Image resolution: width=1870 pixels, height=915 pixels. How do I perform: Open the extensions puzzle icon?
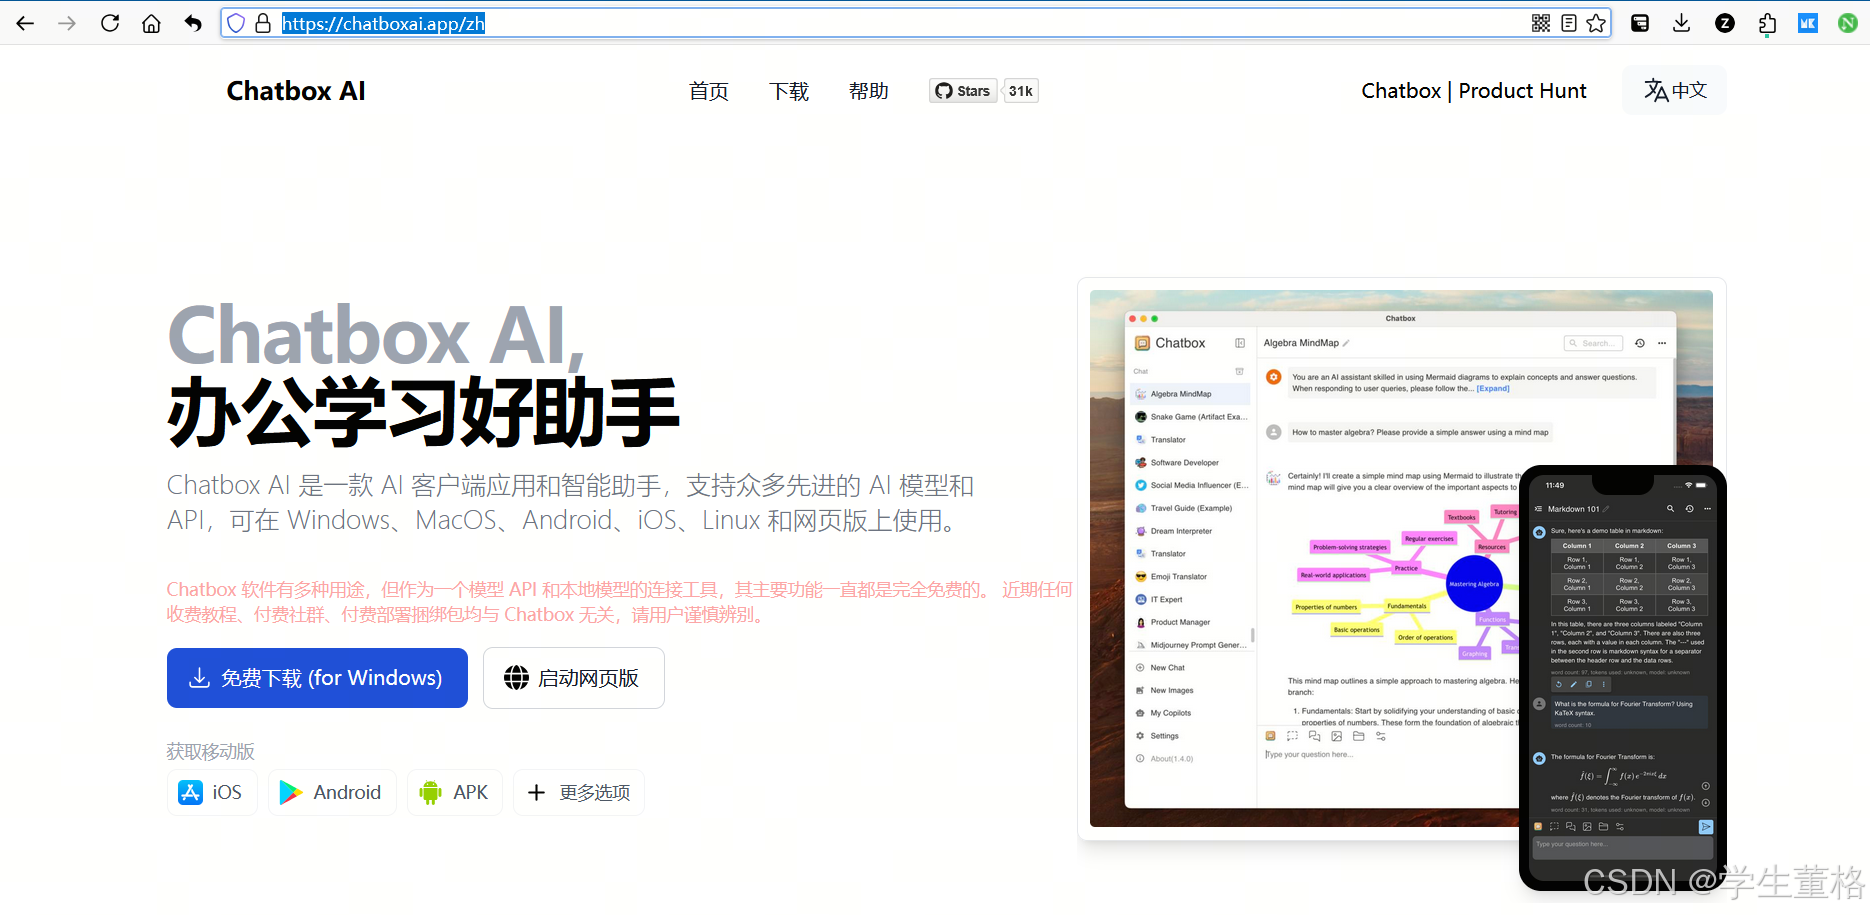tap(1767, 23)
